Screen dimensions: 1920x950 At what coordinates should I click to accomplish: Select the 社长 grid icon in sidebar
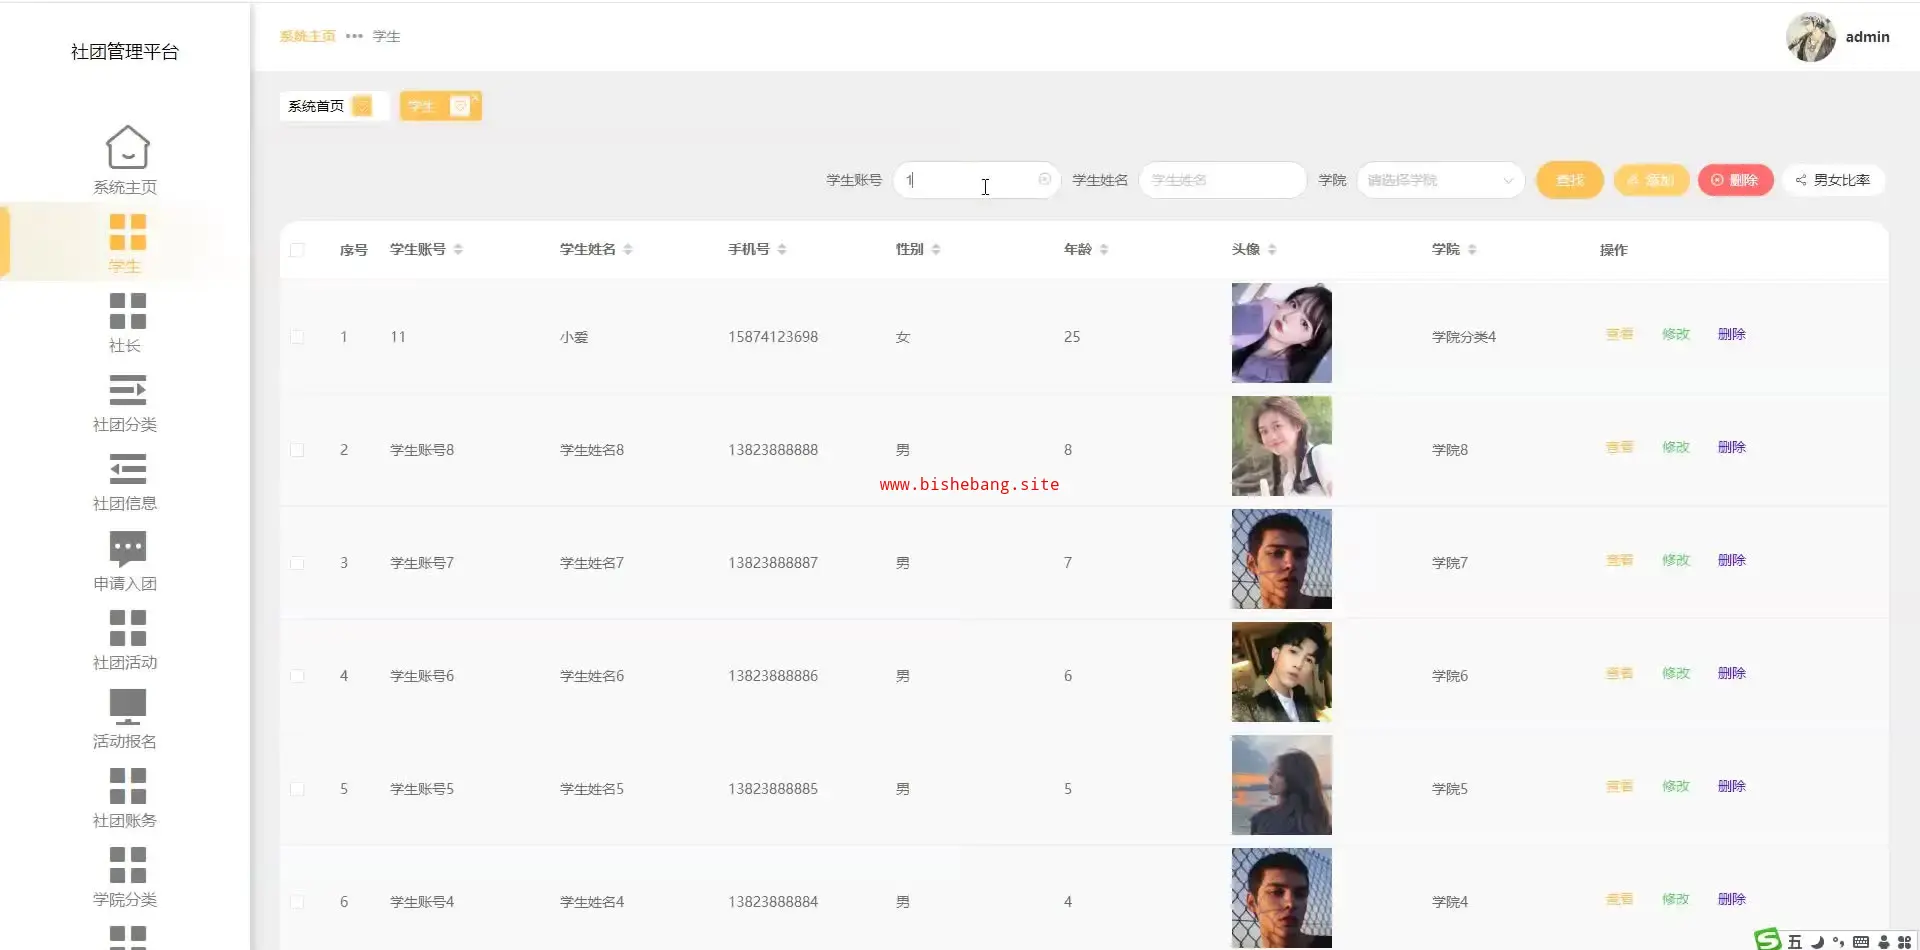(127, 311)
